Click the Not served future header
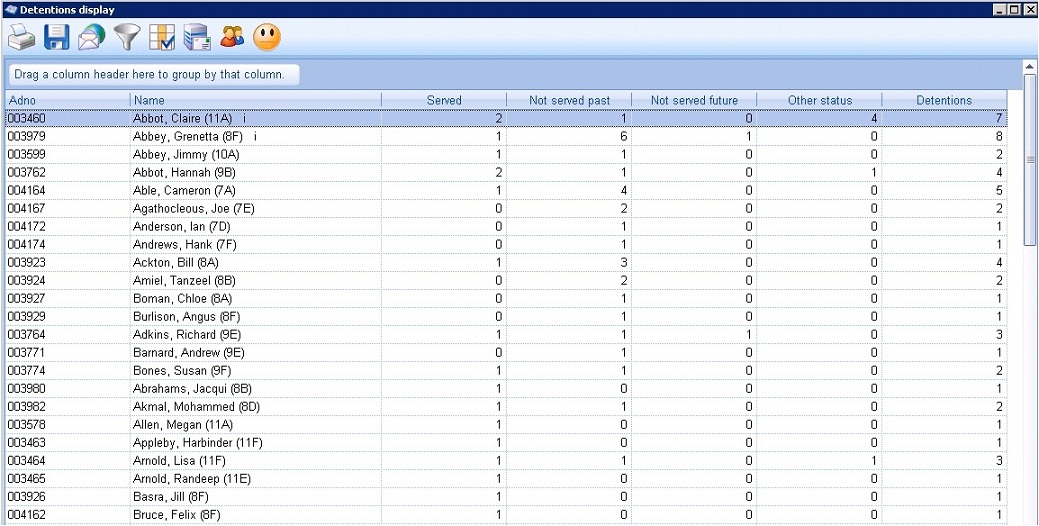This screenshot has height=526, width=1039. [694, 100]
